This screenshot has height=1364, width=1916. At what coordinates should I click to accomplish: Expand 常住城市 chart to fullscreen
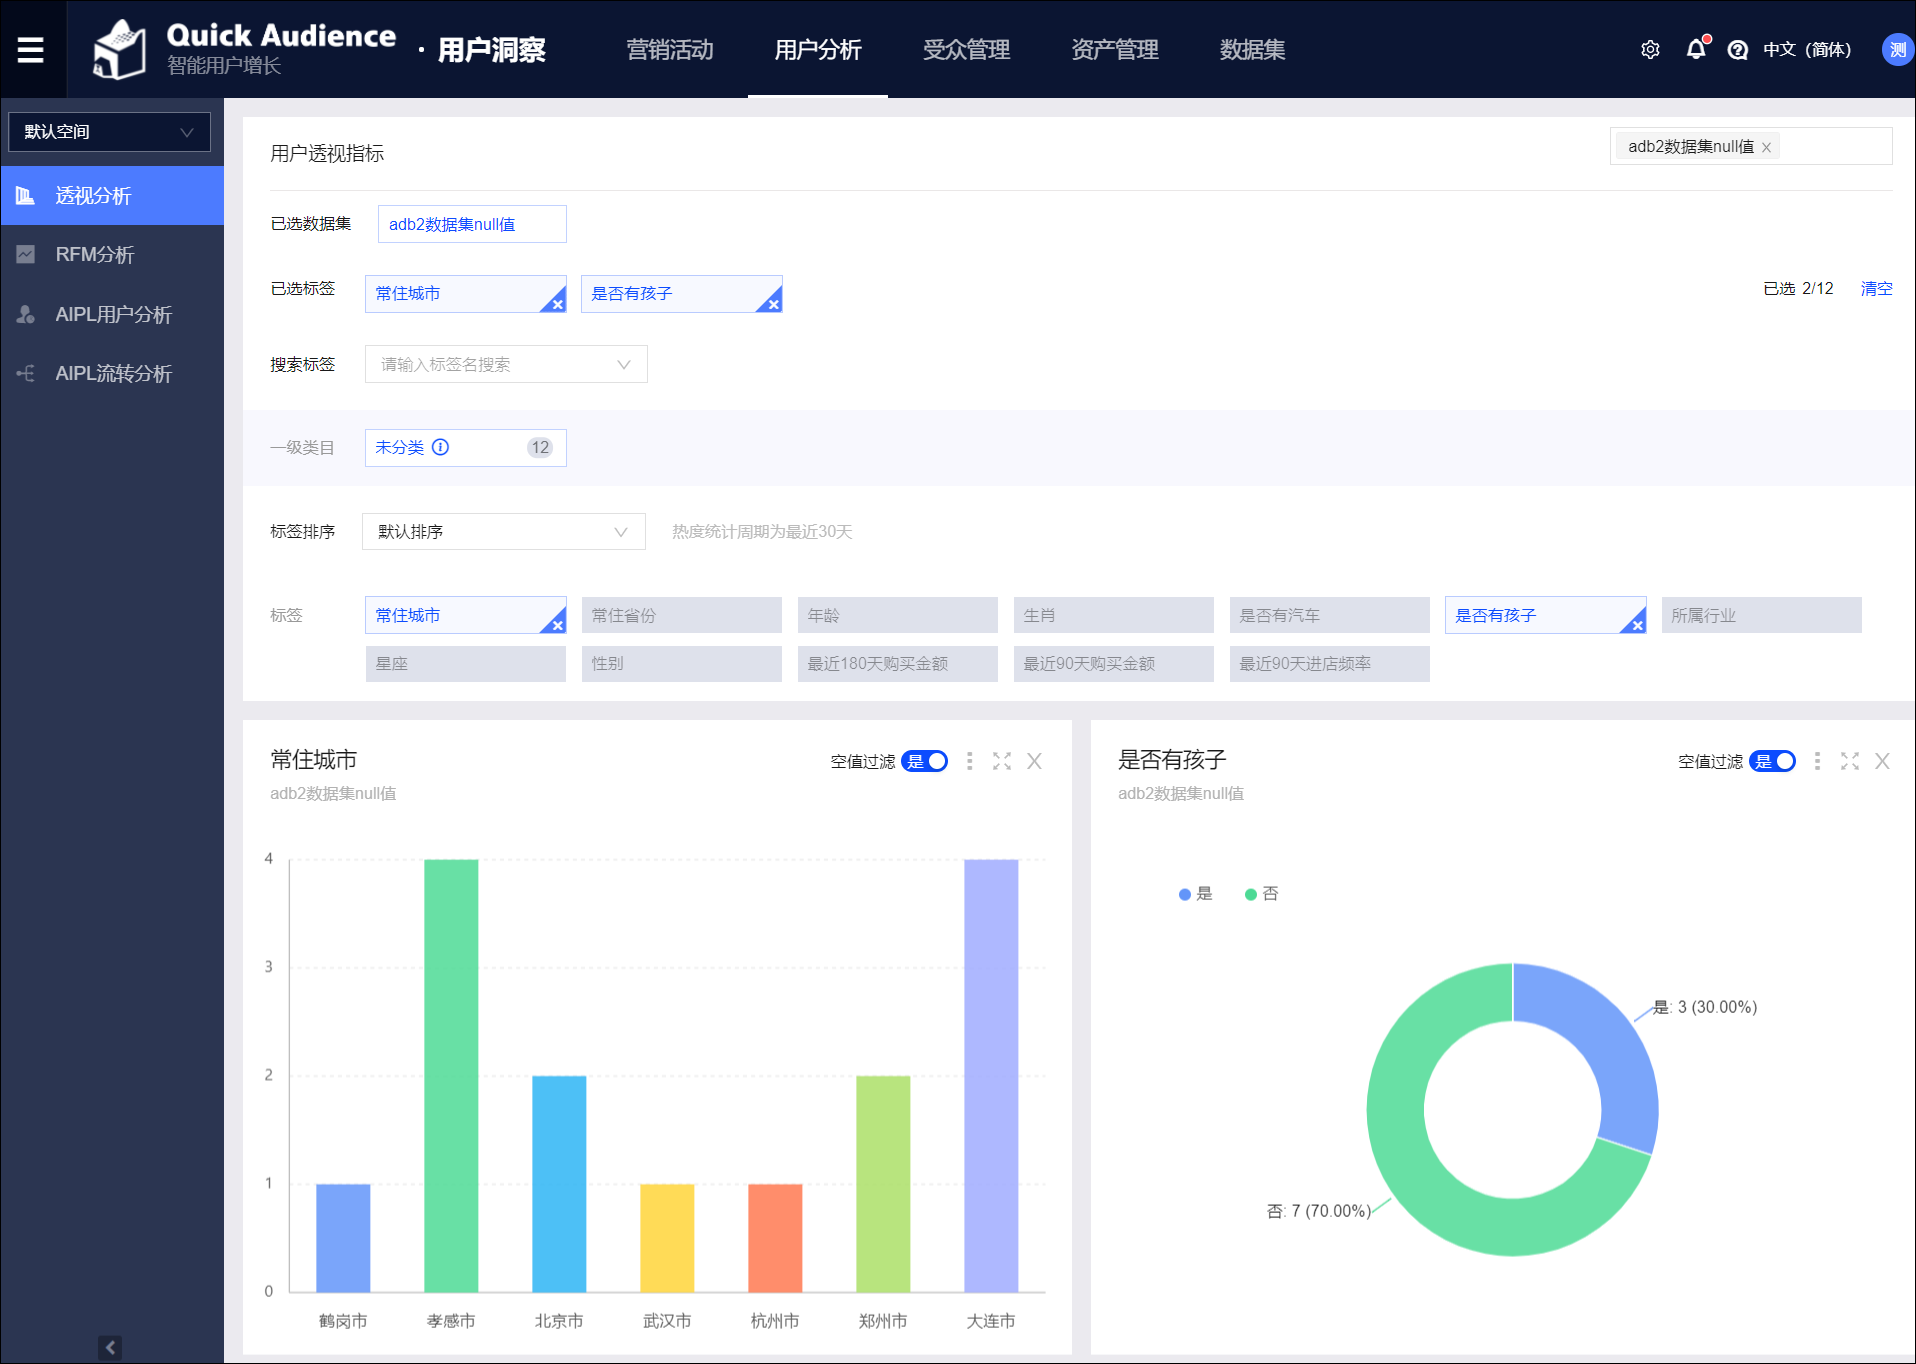click(1002, 761)
